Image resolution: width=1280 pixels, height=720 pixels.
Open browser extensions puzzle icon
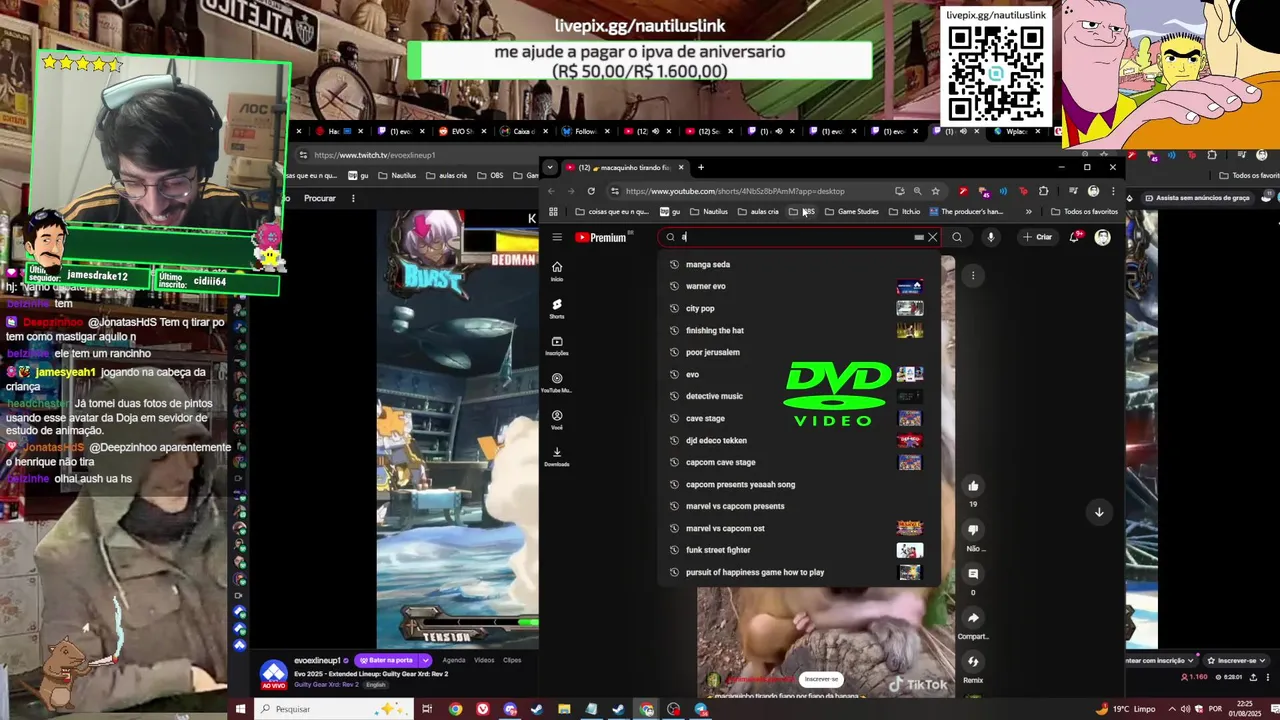1043,191
